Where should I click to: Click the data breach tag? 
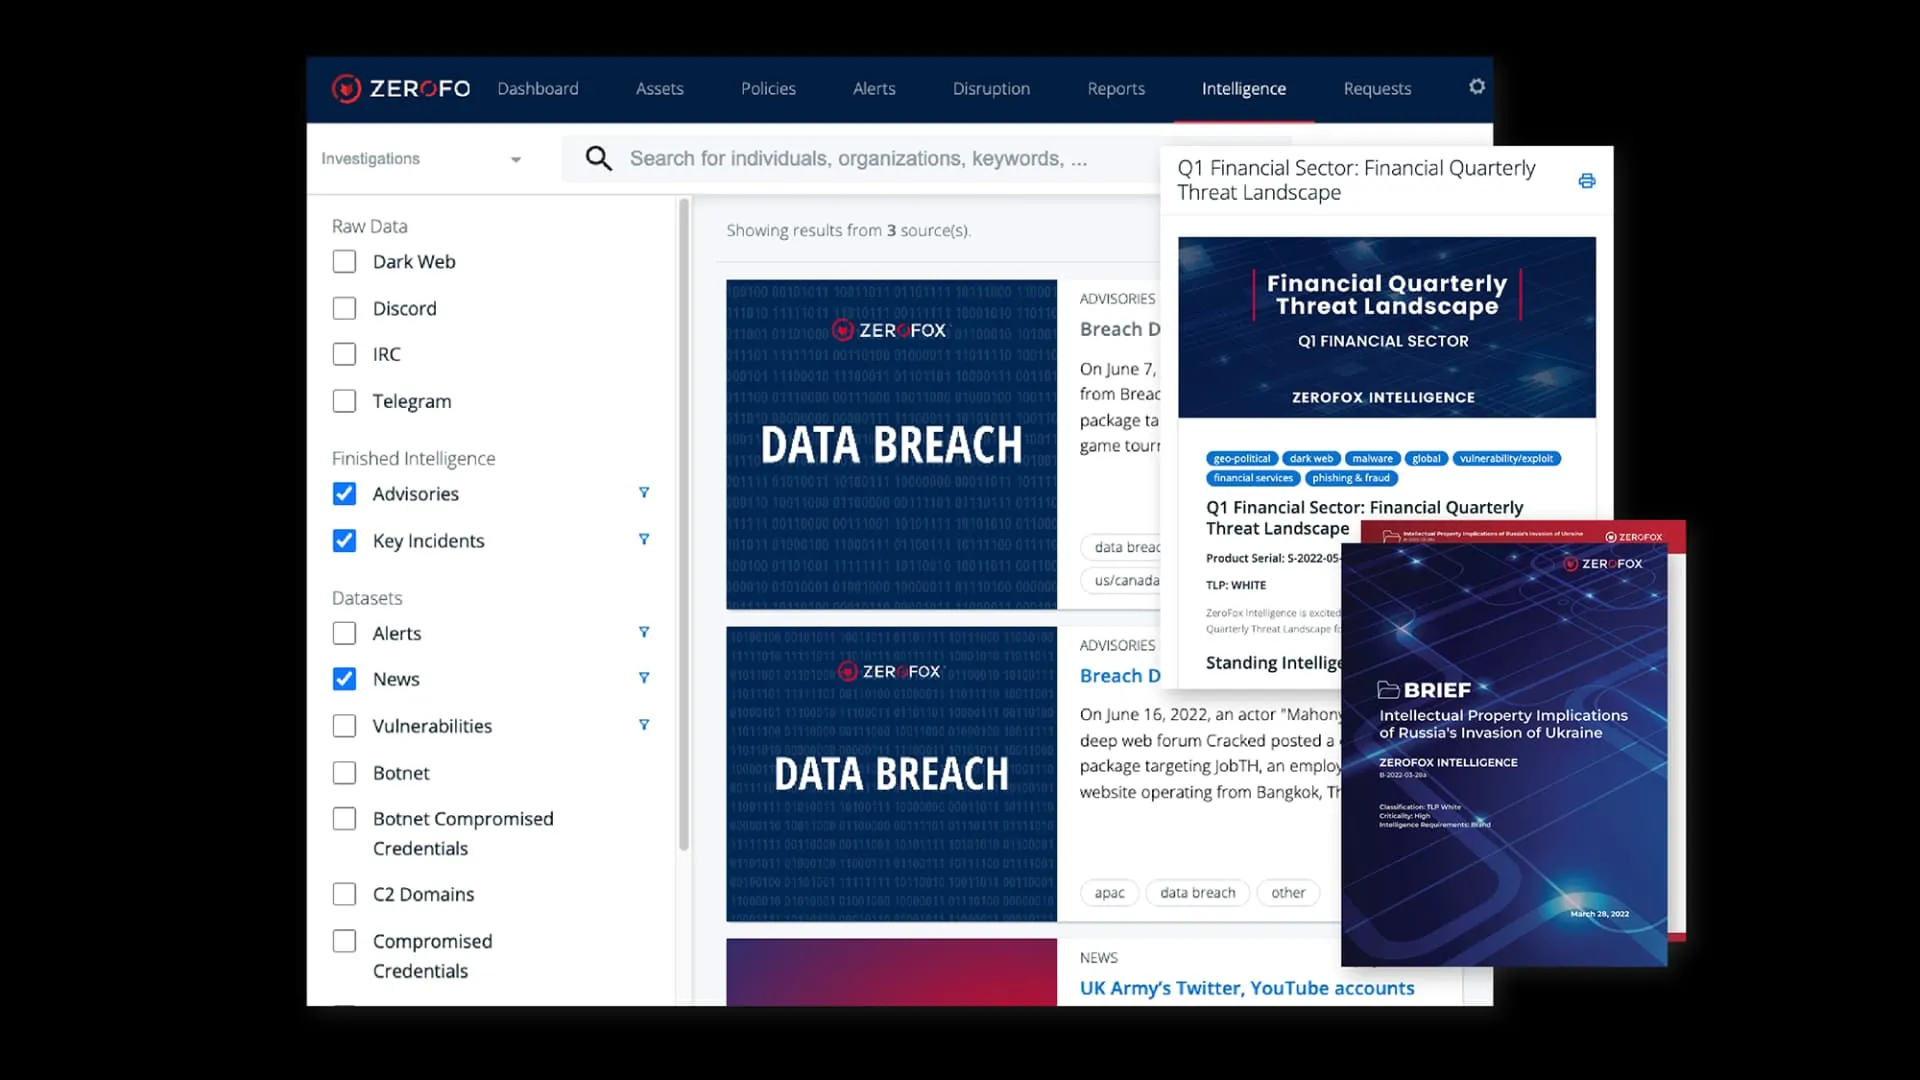click(x=1197, y=893)
